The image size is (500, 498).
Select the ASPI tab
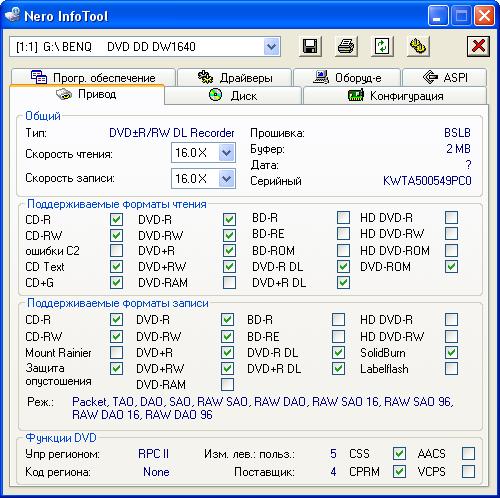(x=445, y=78)
